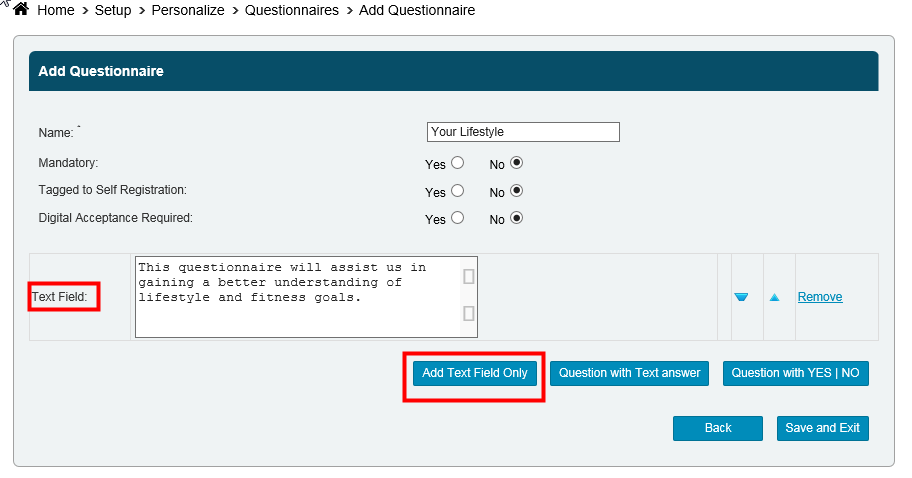This screenshot has height=478, width=912.
Task: Go to Setup in the breadcrumb
Action: click(x=113, y=10)
